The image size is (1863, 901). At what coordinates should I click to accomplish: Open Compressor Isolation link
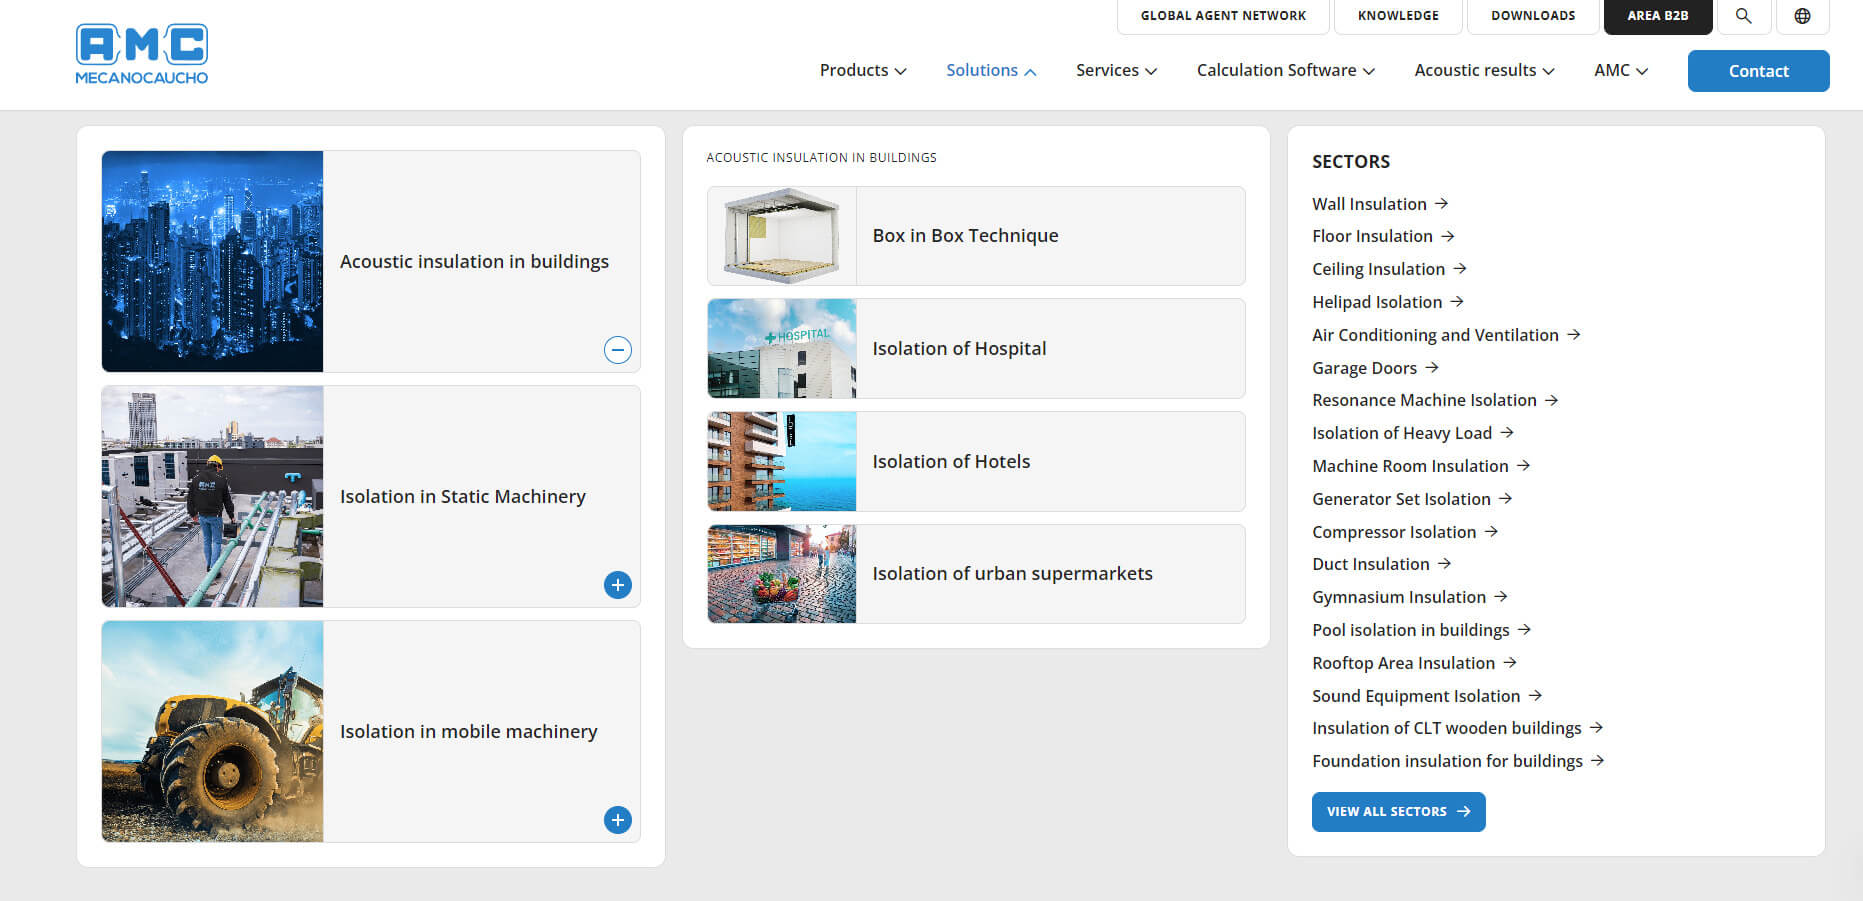pos(1405,532)
